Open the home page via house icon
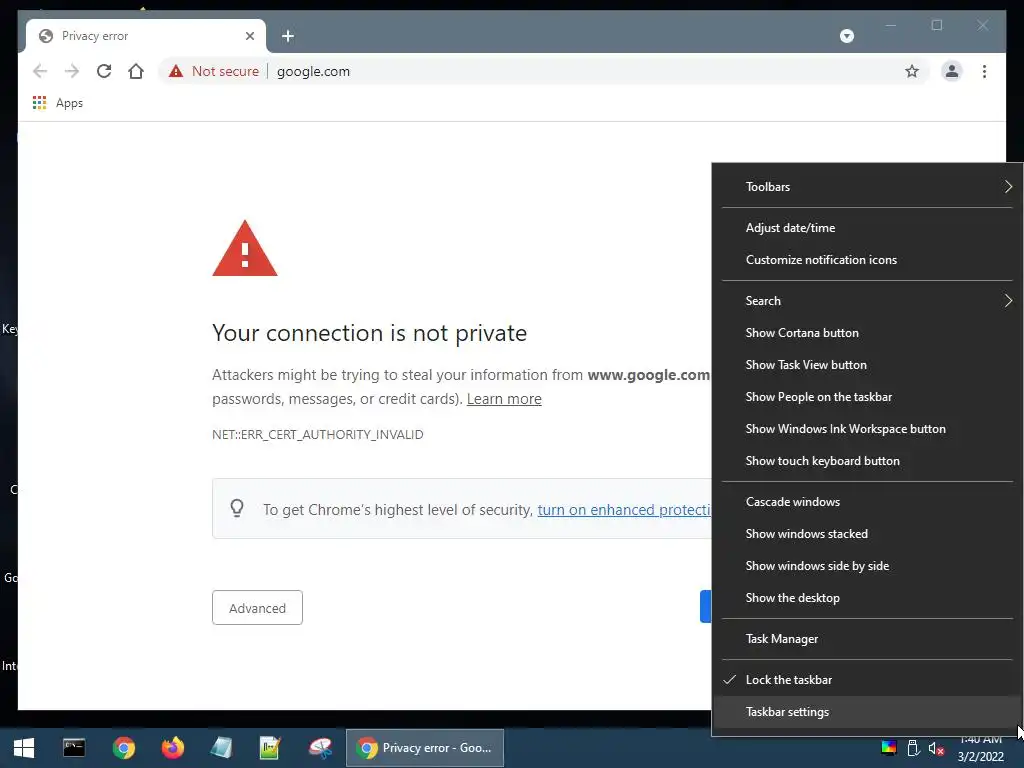 click(x=136, y=71)
